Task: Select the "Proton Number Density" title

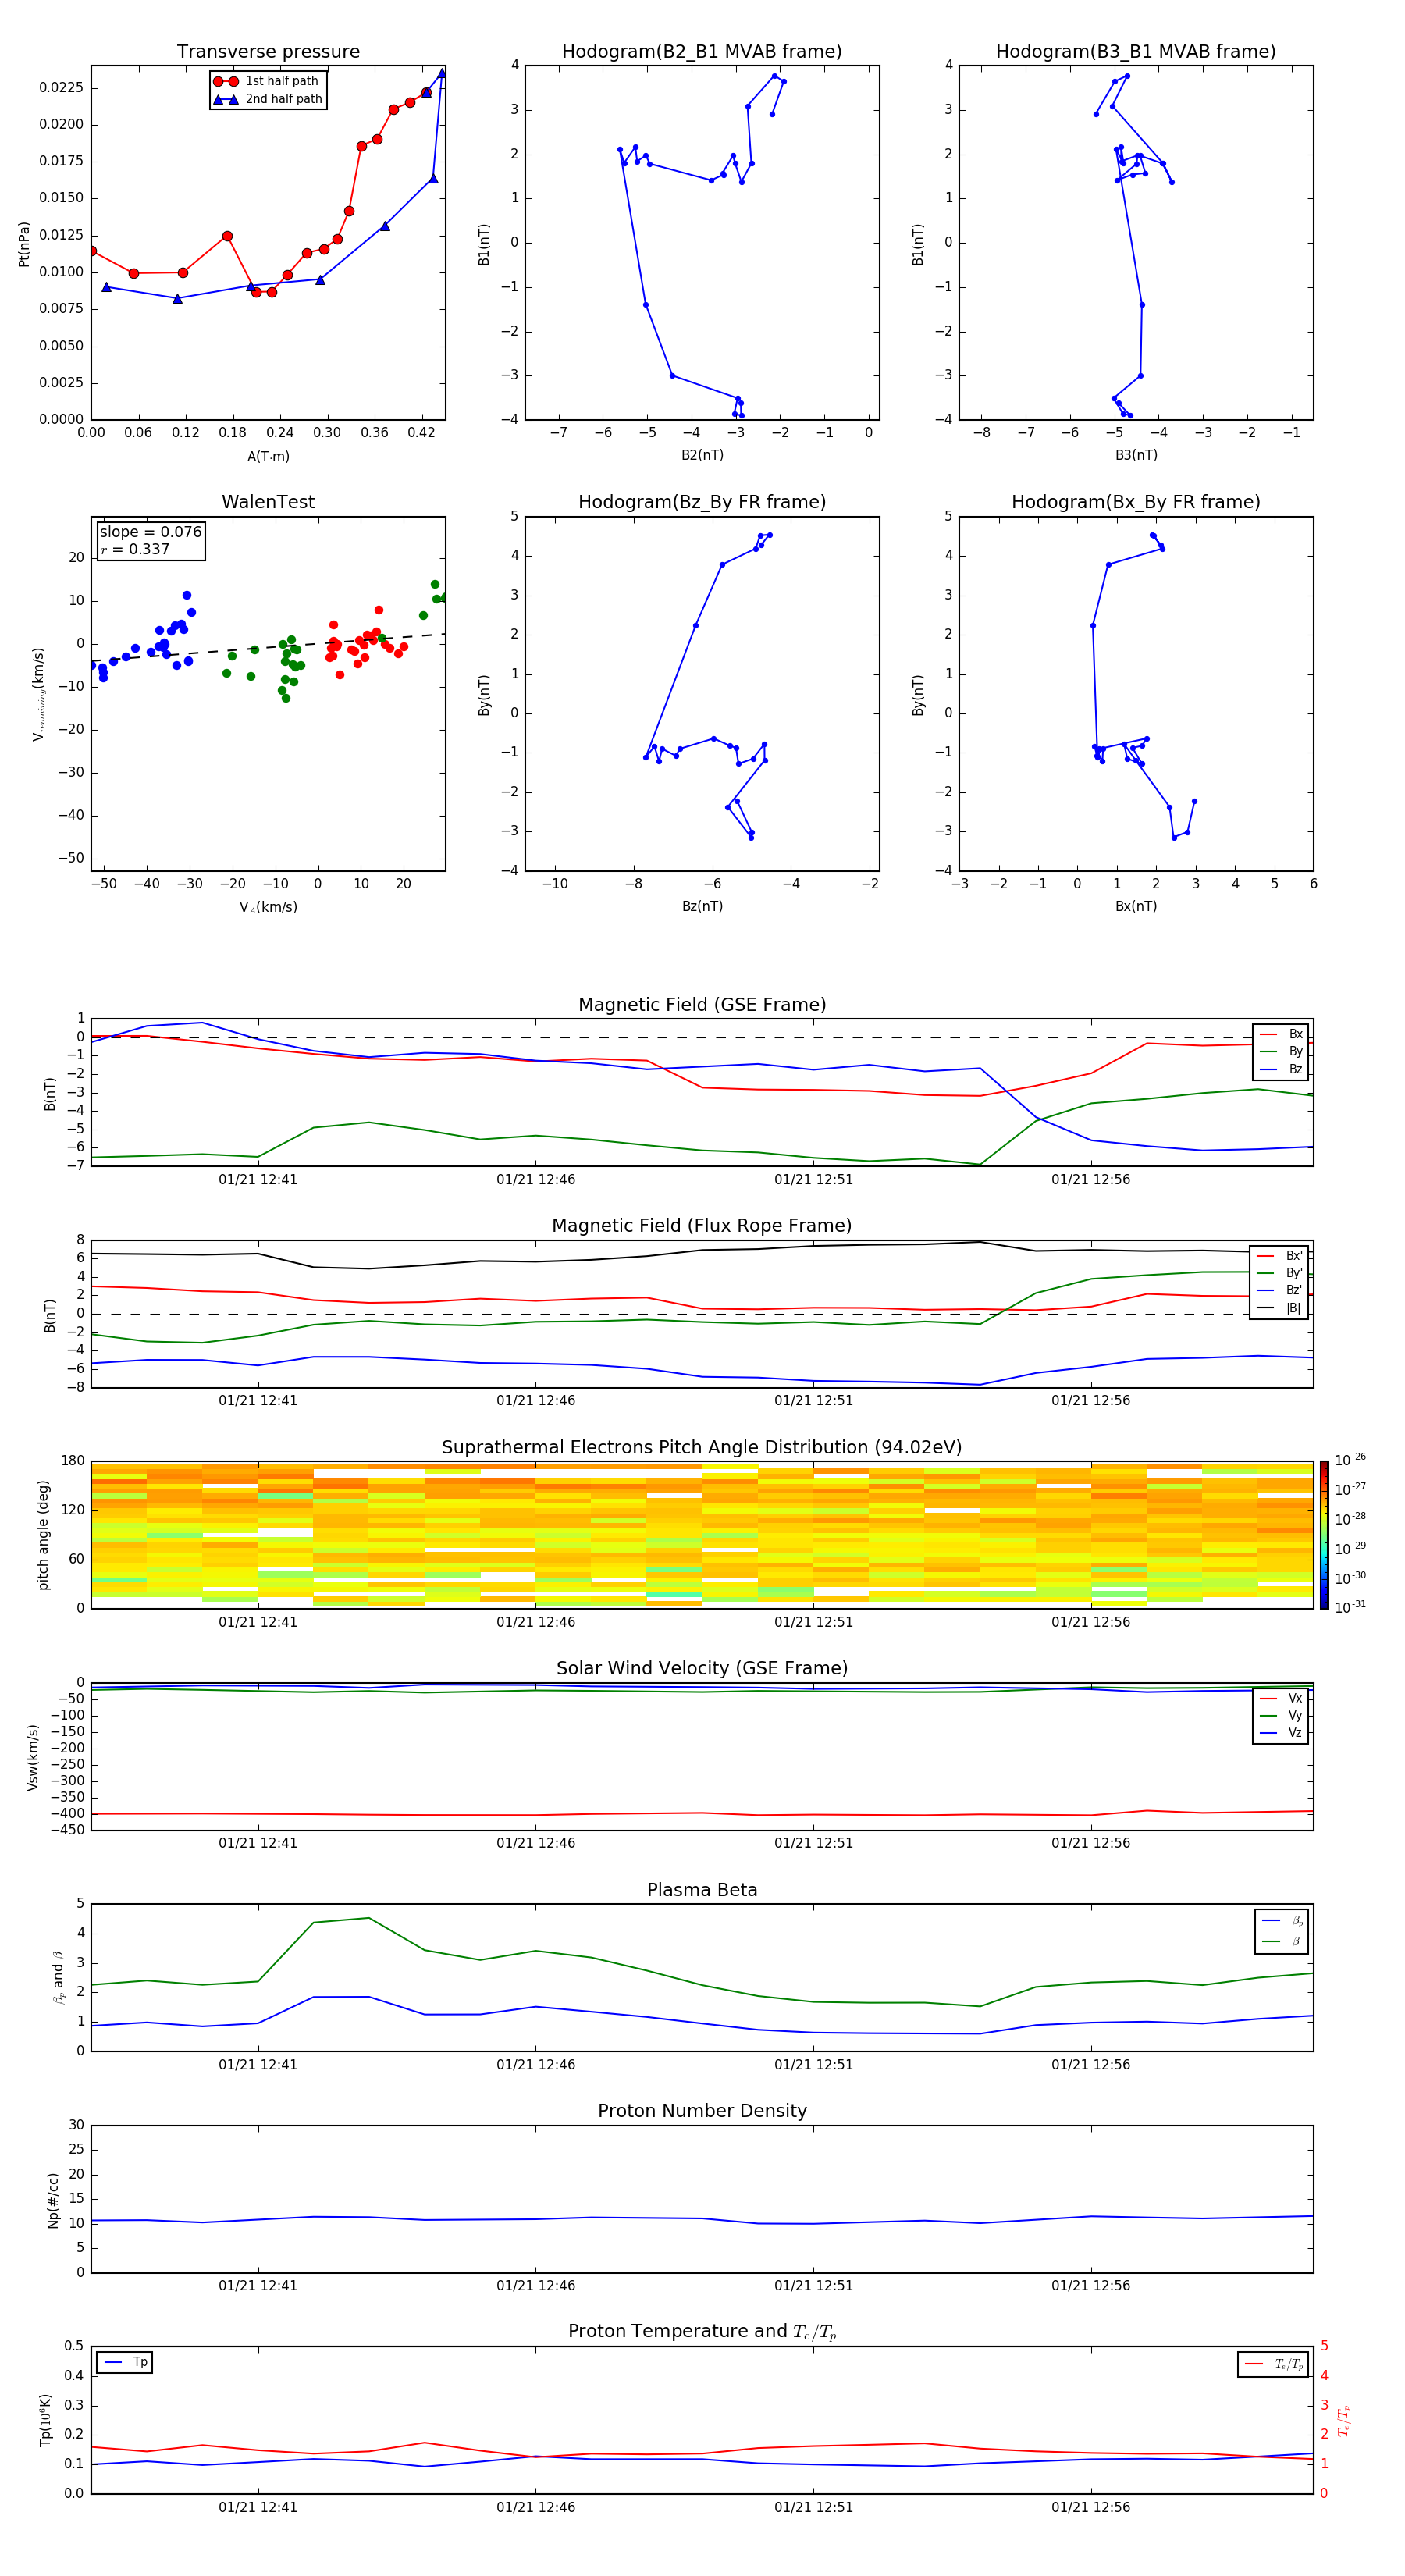Action: [x=702, y=2111]
